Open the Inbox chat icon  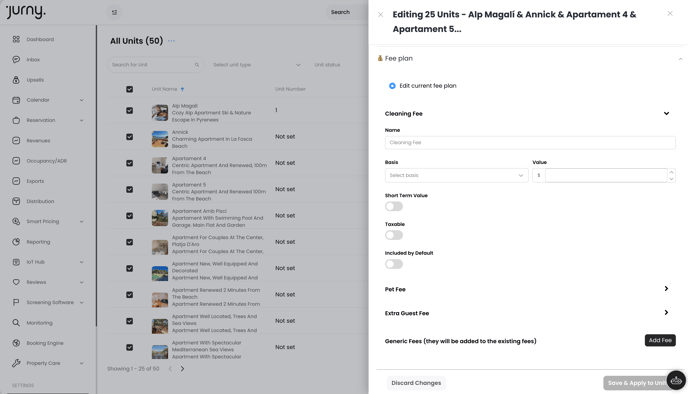[x=16, y=59]
